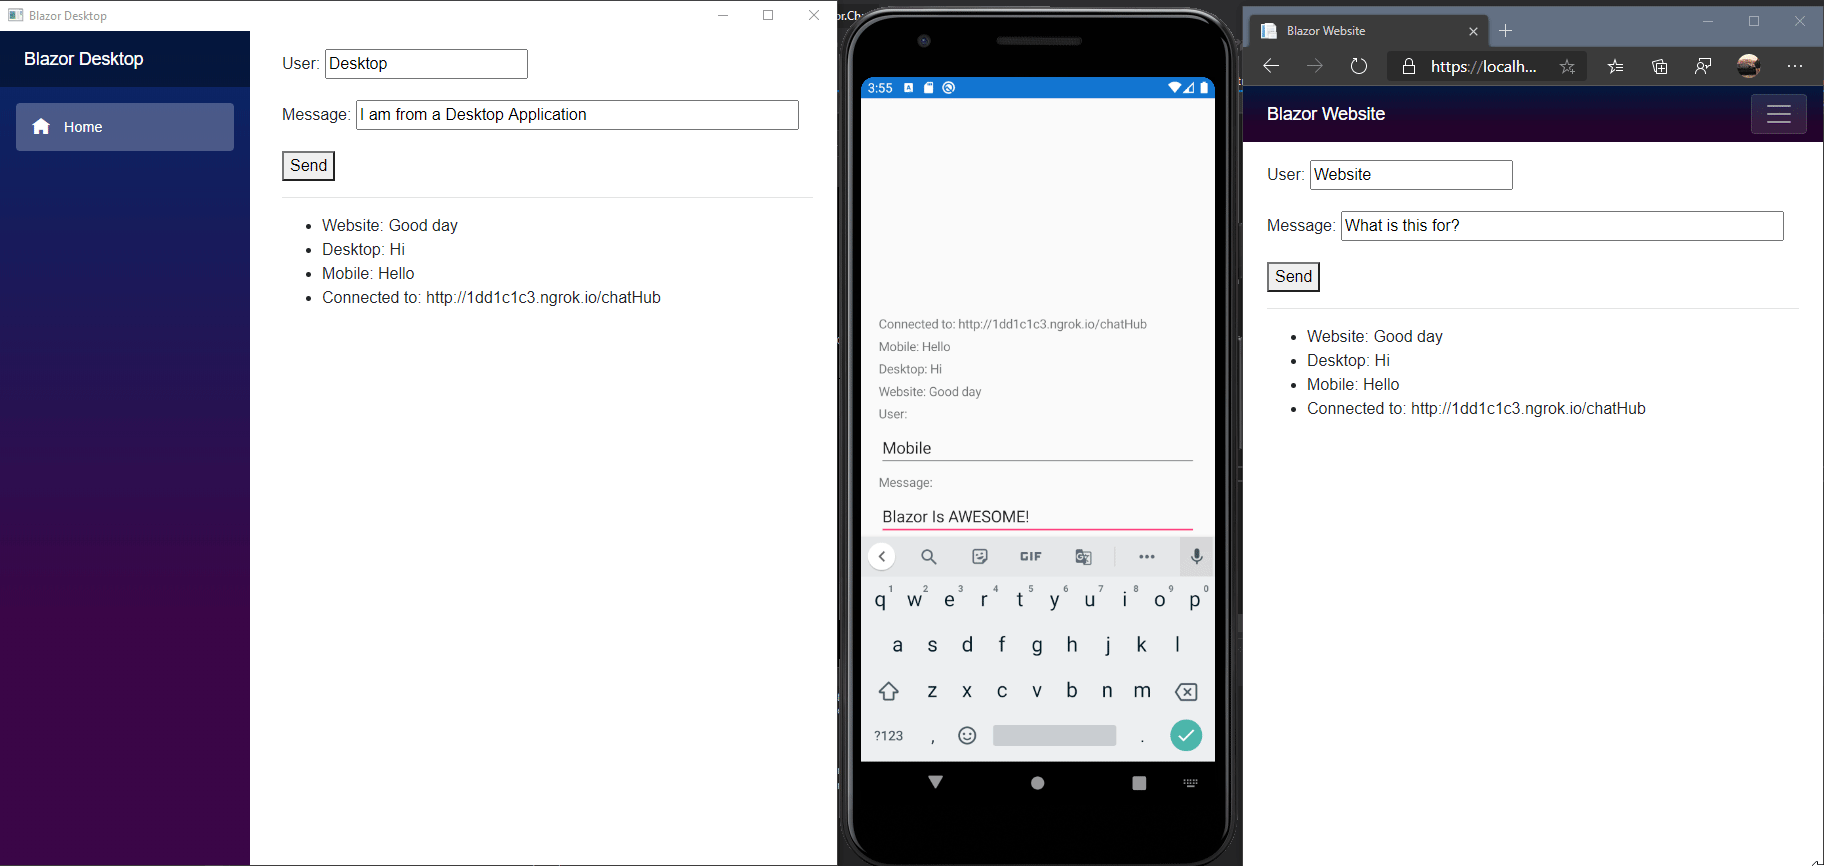1824x866 pixels.
Task: Open Home in Blazor Desktop sidebar
Action: click(x=125, y=127)
